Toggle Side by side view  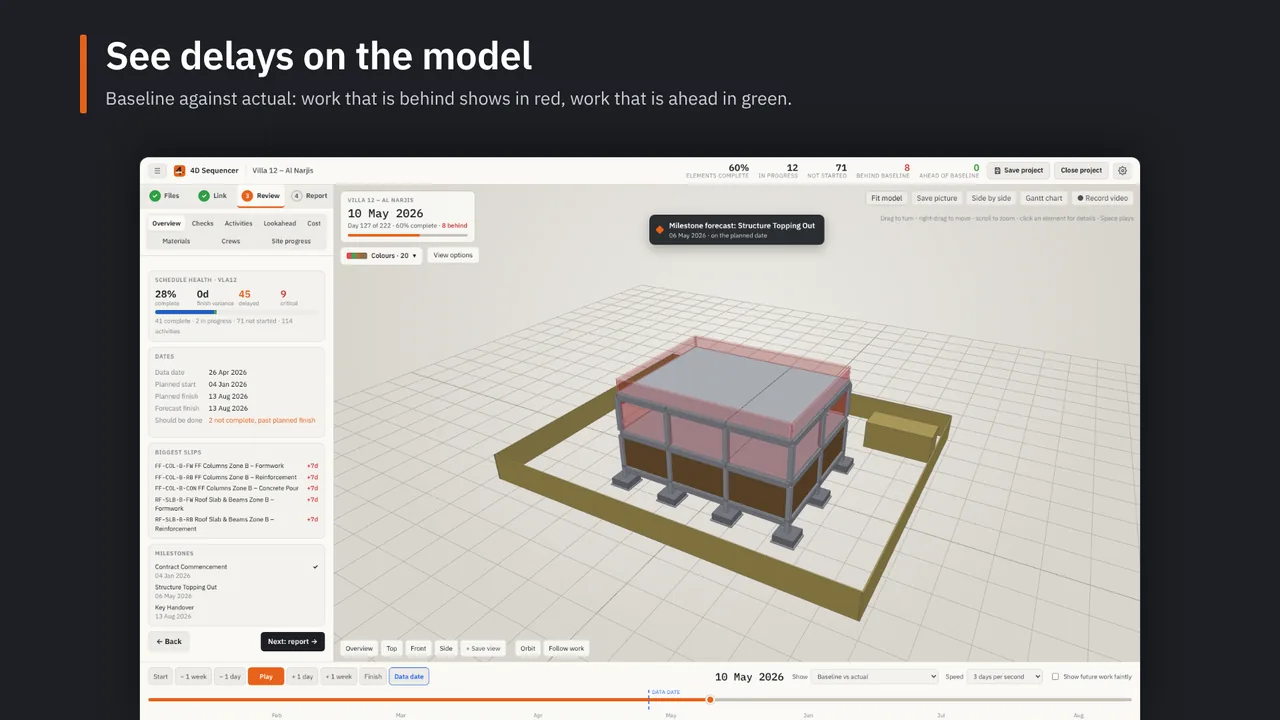coord(991,198)
